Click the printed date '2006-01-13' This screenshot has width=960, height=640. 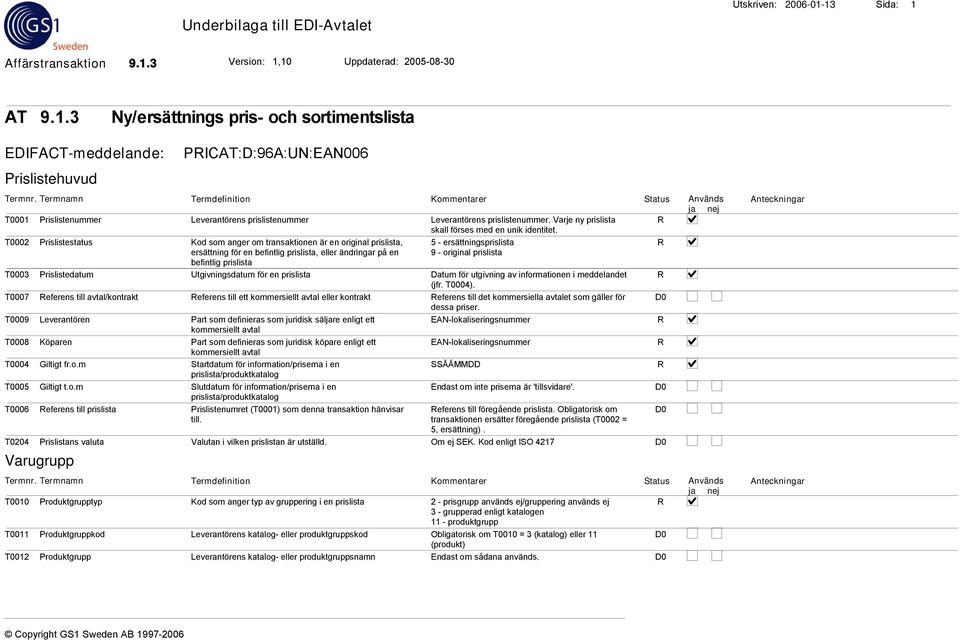point(810,5)
